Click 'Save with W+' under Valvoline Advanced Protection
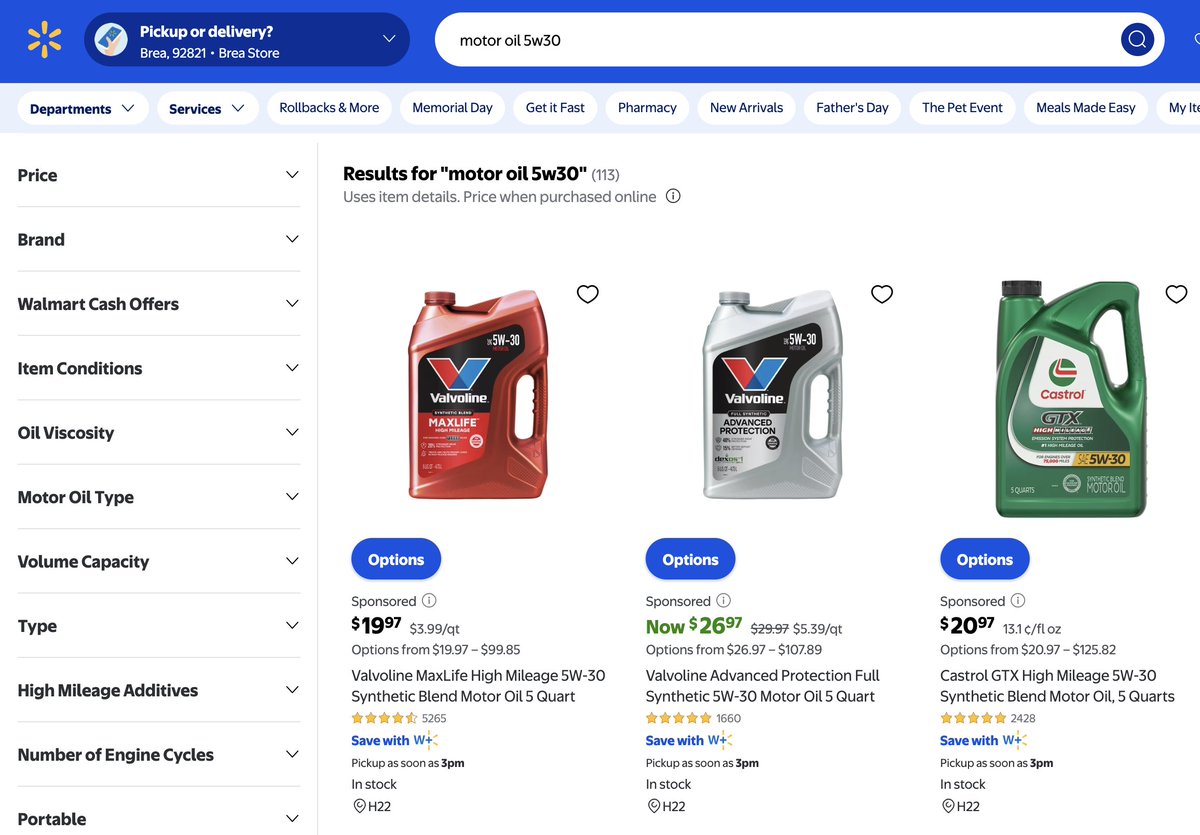Image resolution: width=1200 pixels, height=835 pixels. click(x=689, y=741)
